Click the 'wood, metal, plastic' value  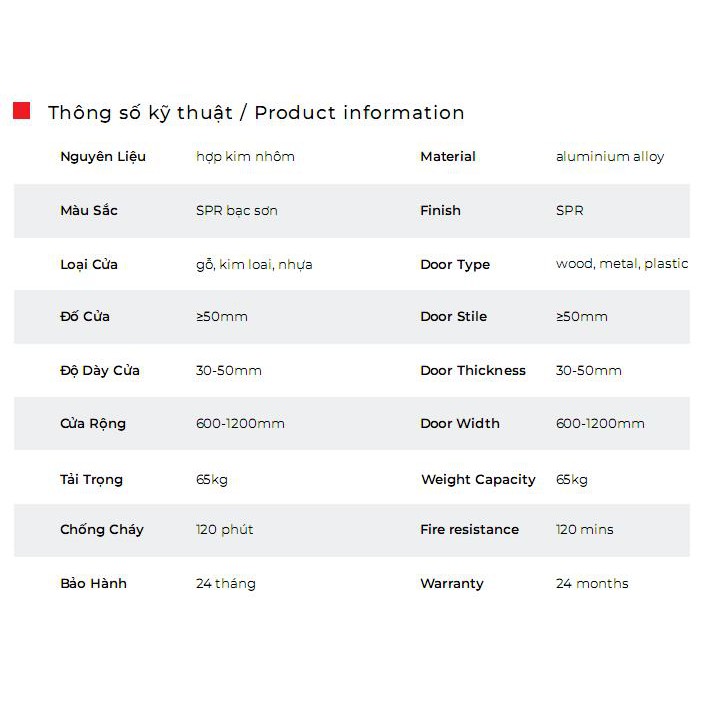click(622, 264)
